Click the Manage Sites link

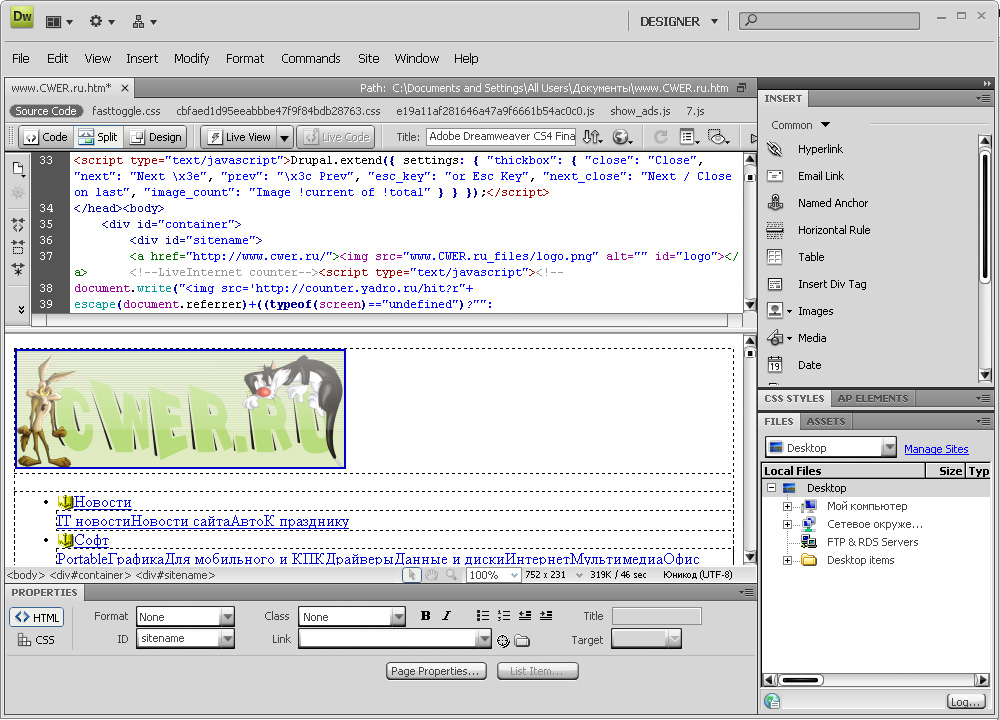(936, 449)
